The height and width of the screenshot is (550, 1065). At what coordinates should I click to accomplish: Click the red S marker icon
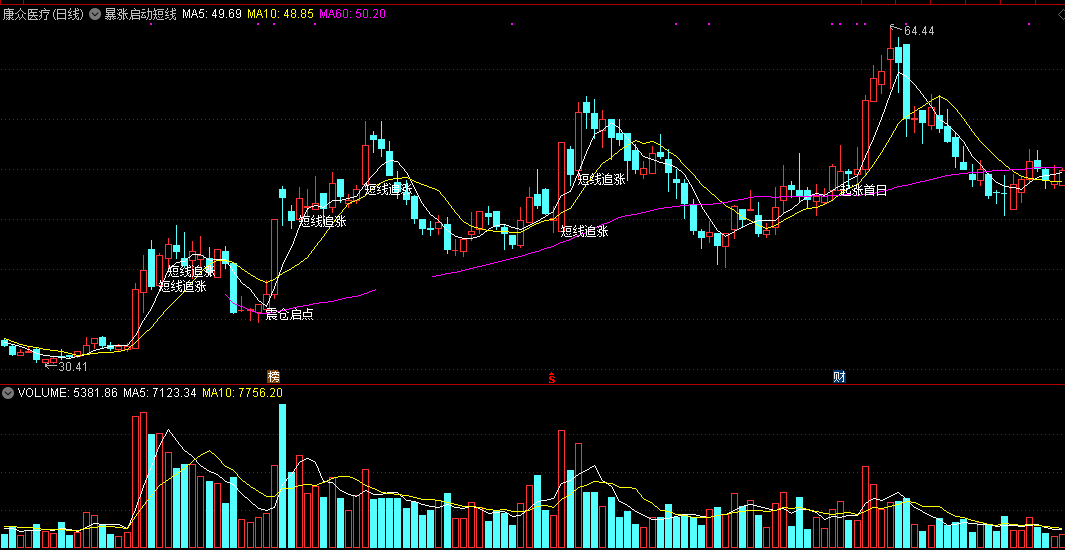[552, 377]
